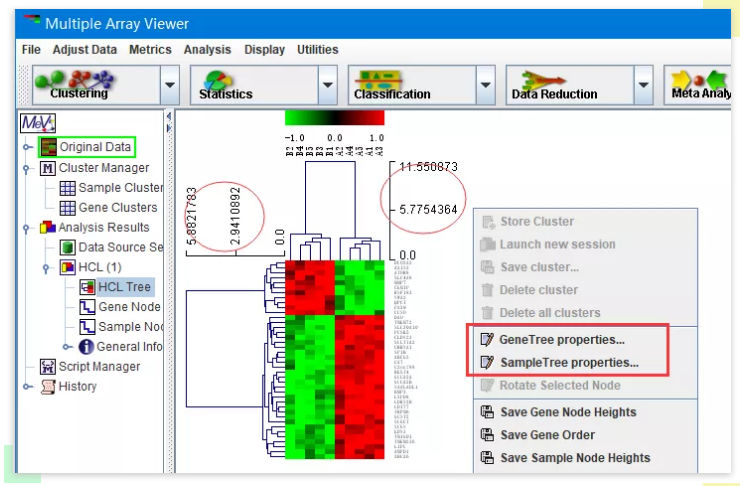
Task: Collapse the Analysis Results tree node
Action: coord(27,228)
